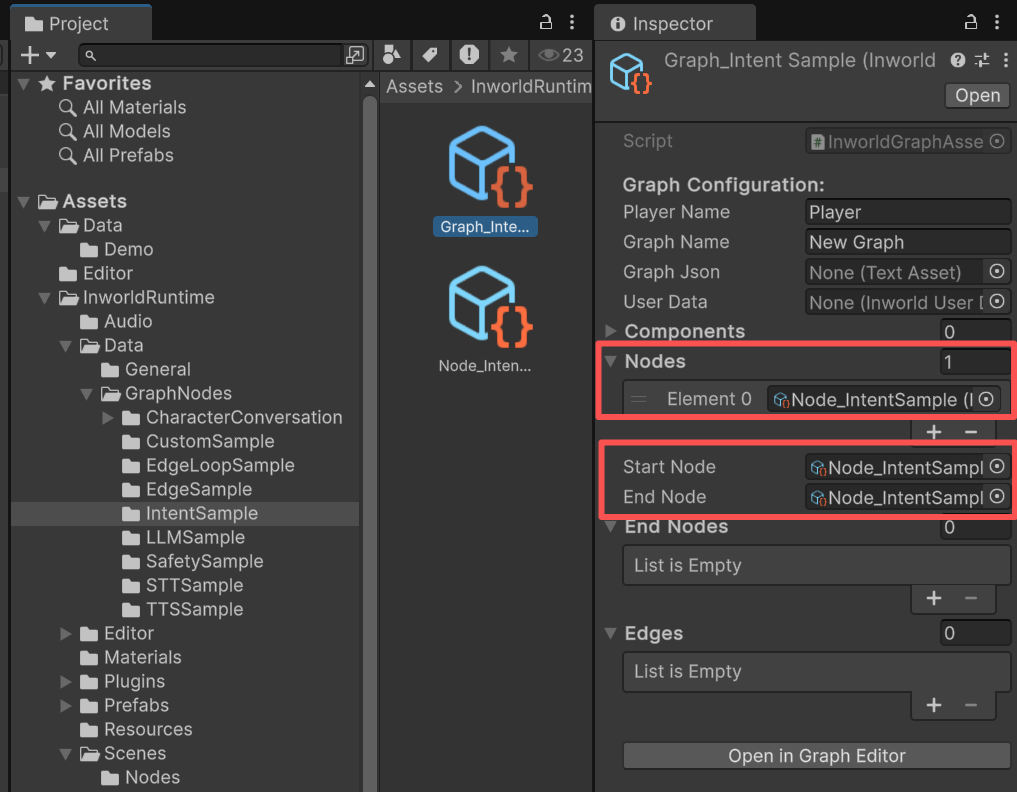This screenshot has width=1017, height=792.
Task: Remove the selected Nodes list element
Action: pyautogui.click(x=970, y=432)
